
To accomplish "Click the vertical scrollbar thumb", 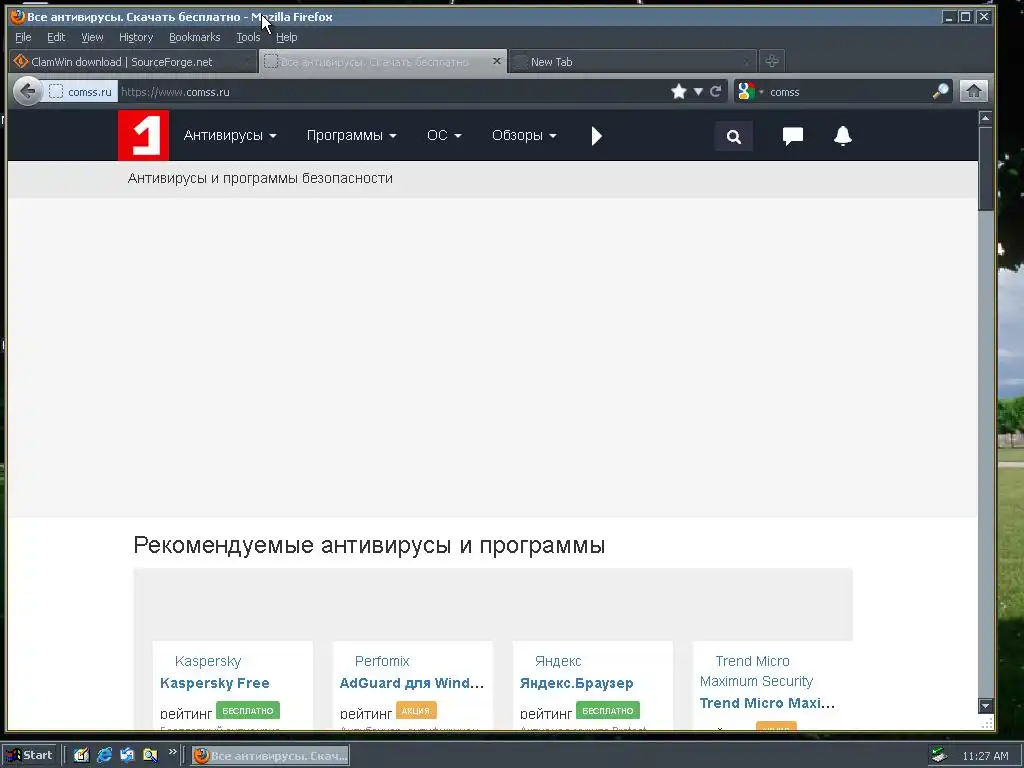I will pyautogui.click(x=985, y=168).
